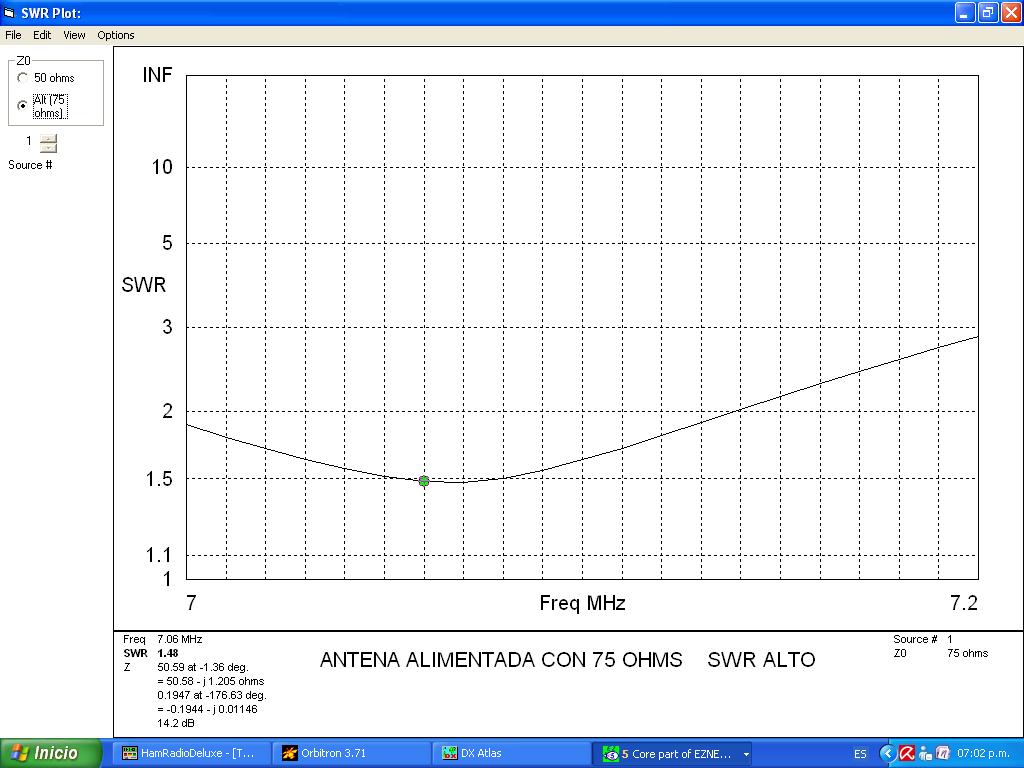Click the 07:02 p.m. clock
Screen dimensions: 1024x768
pyautogui.click(x=984, y=753)
